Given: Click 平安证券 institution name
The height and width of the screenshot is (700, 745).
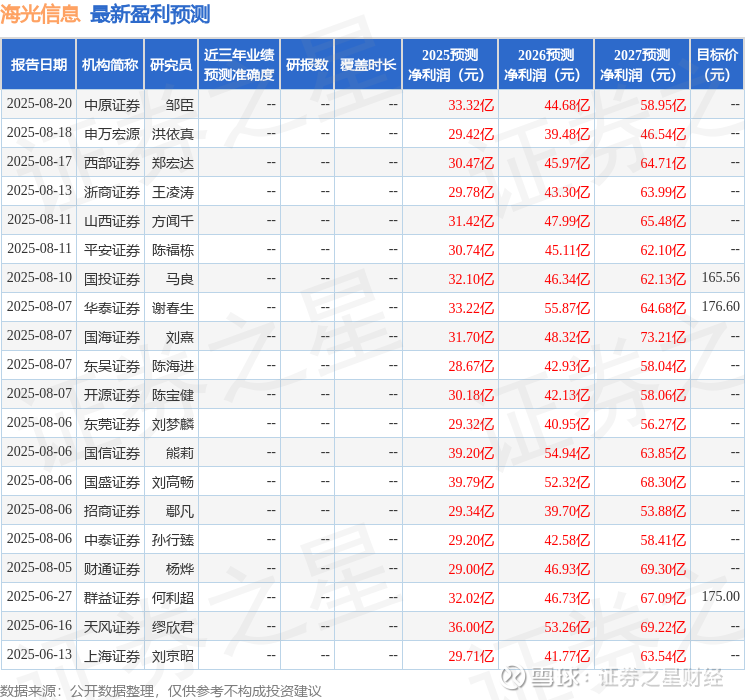Looking at the screenshot, I should [112, 250].
